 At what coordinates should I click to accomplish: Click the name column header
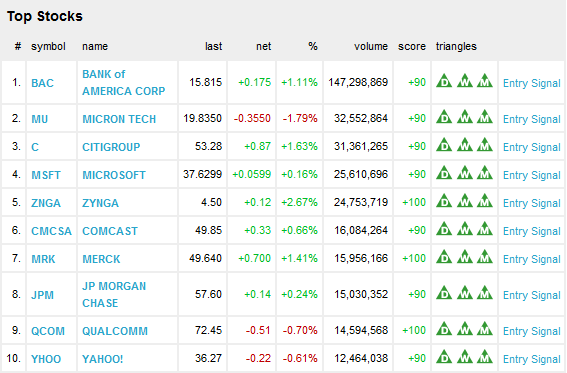[95, 46]
